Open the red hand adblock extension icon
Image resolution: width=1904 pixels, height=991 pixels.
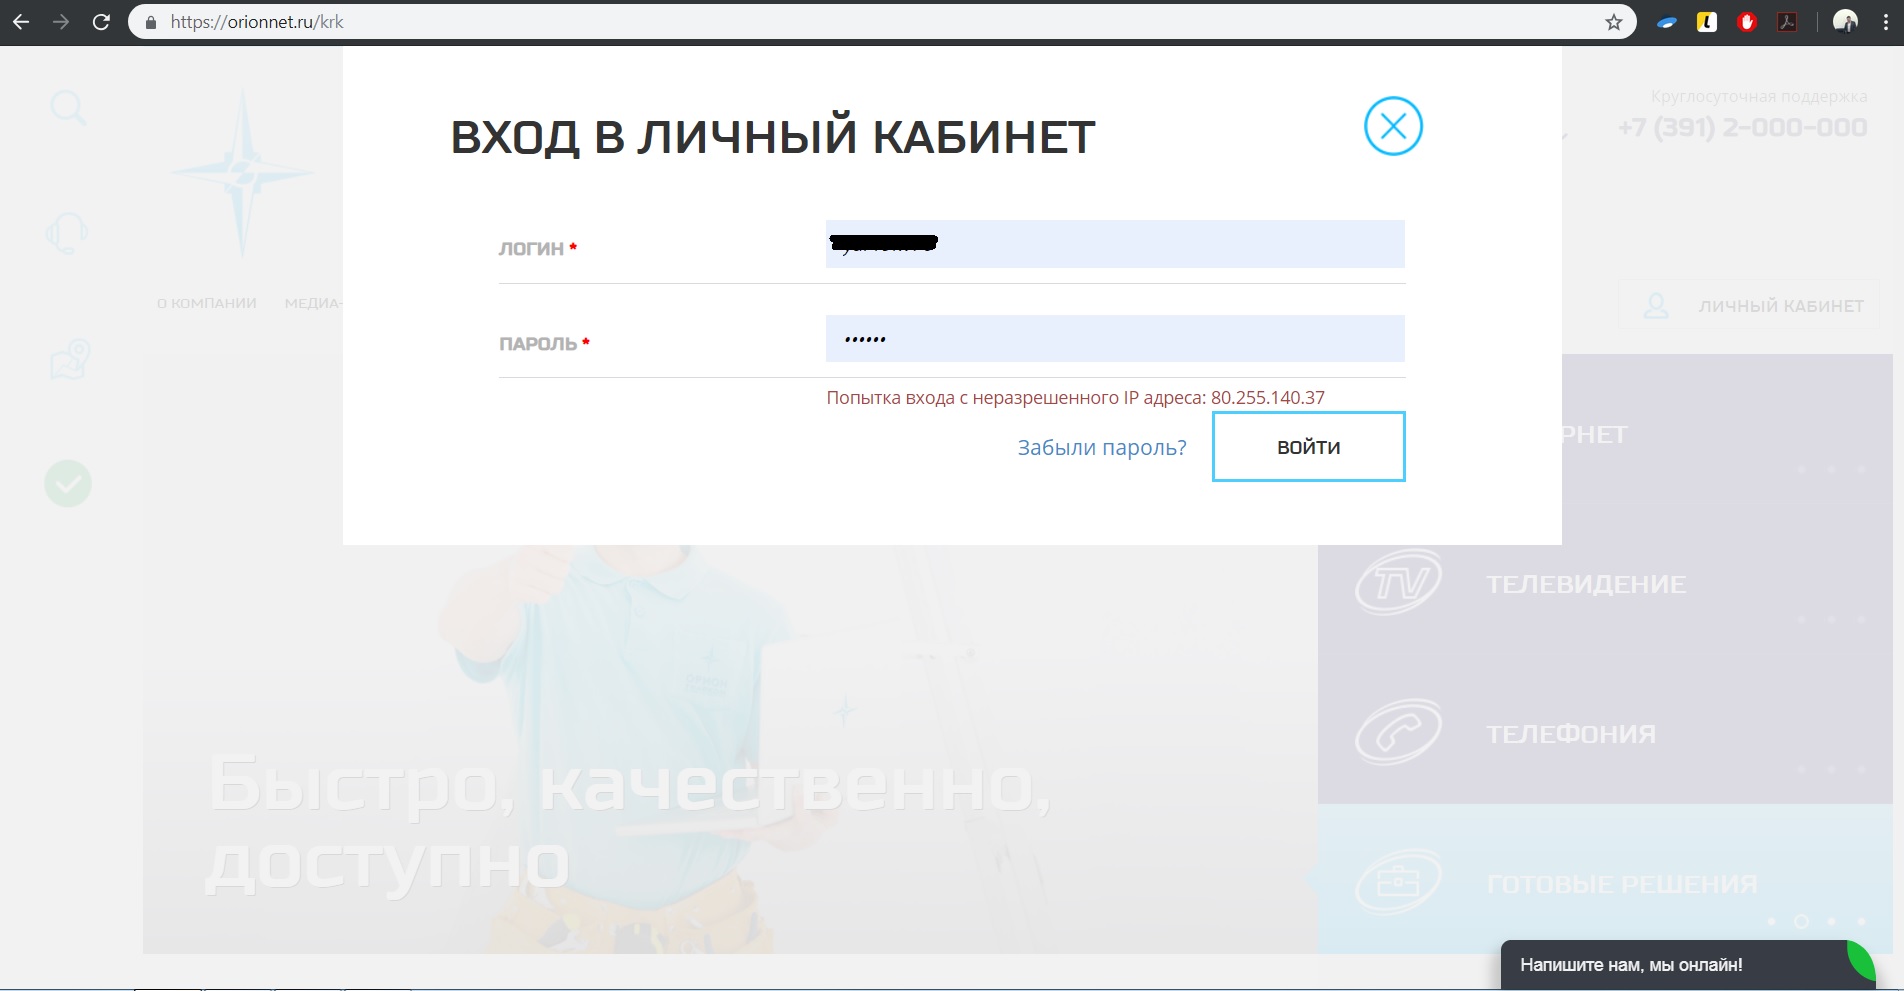pos(1747,22)
